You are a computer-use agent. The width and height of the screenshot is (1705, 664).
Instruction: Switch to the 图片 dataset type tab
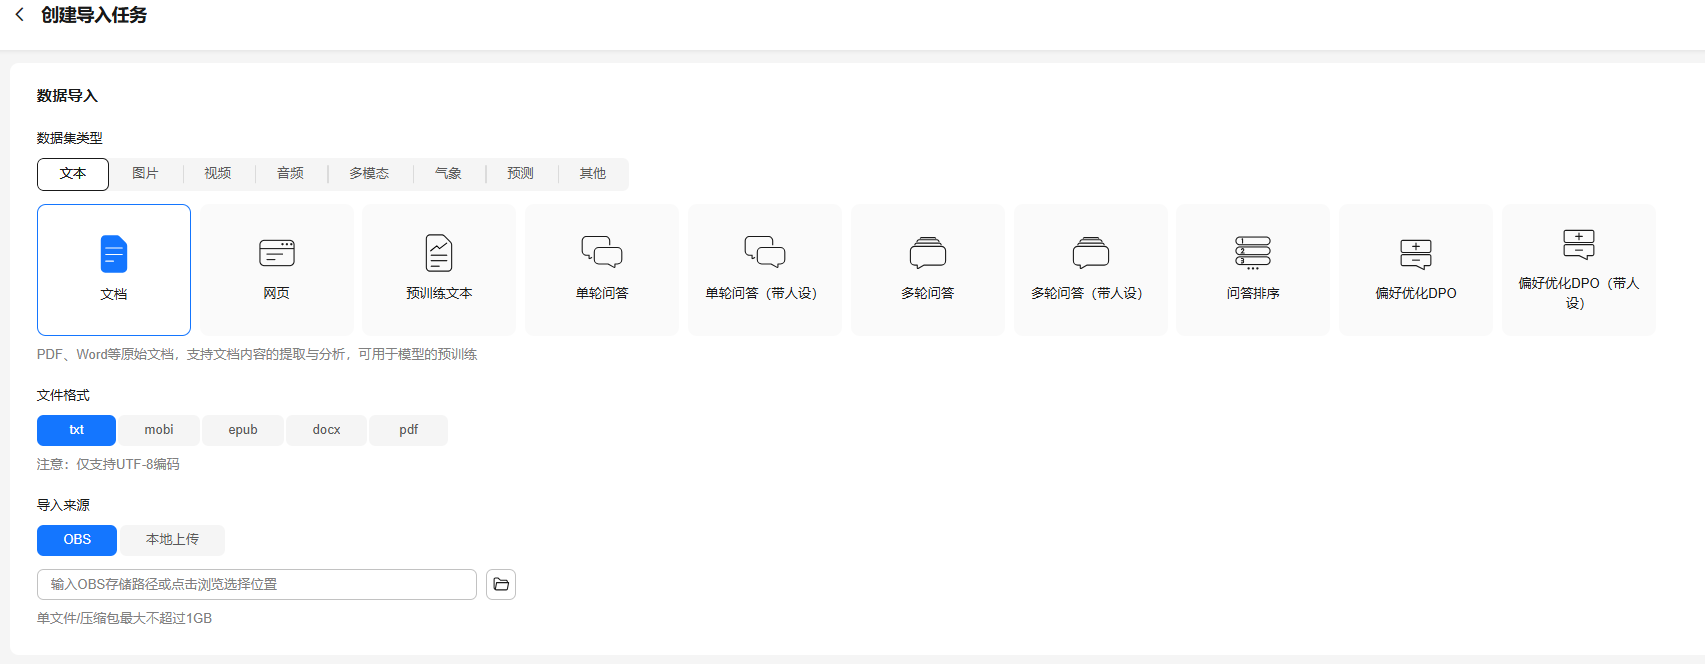(145, 174)
